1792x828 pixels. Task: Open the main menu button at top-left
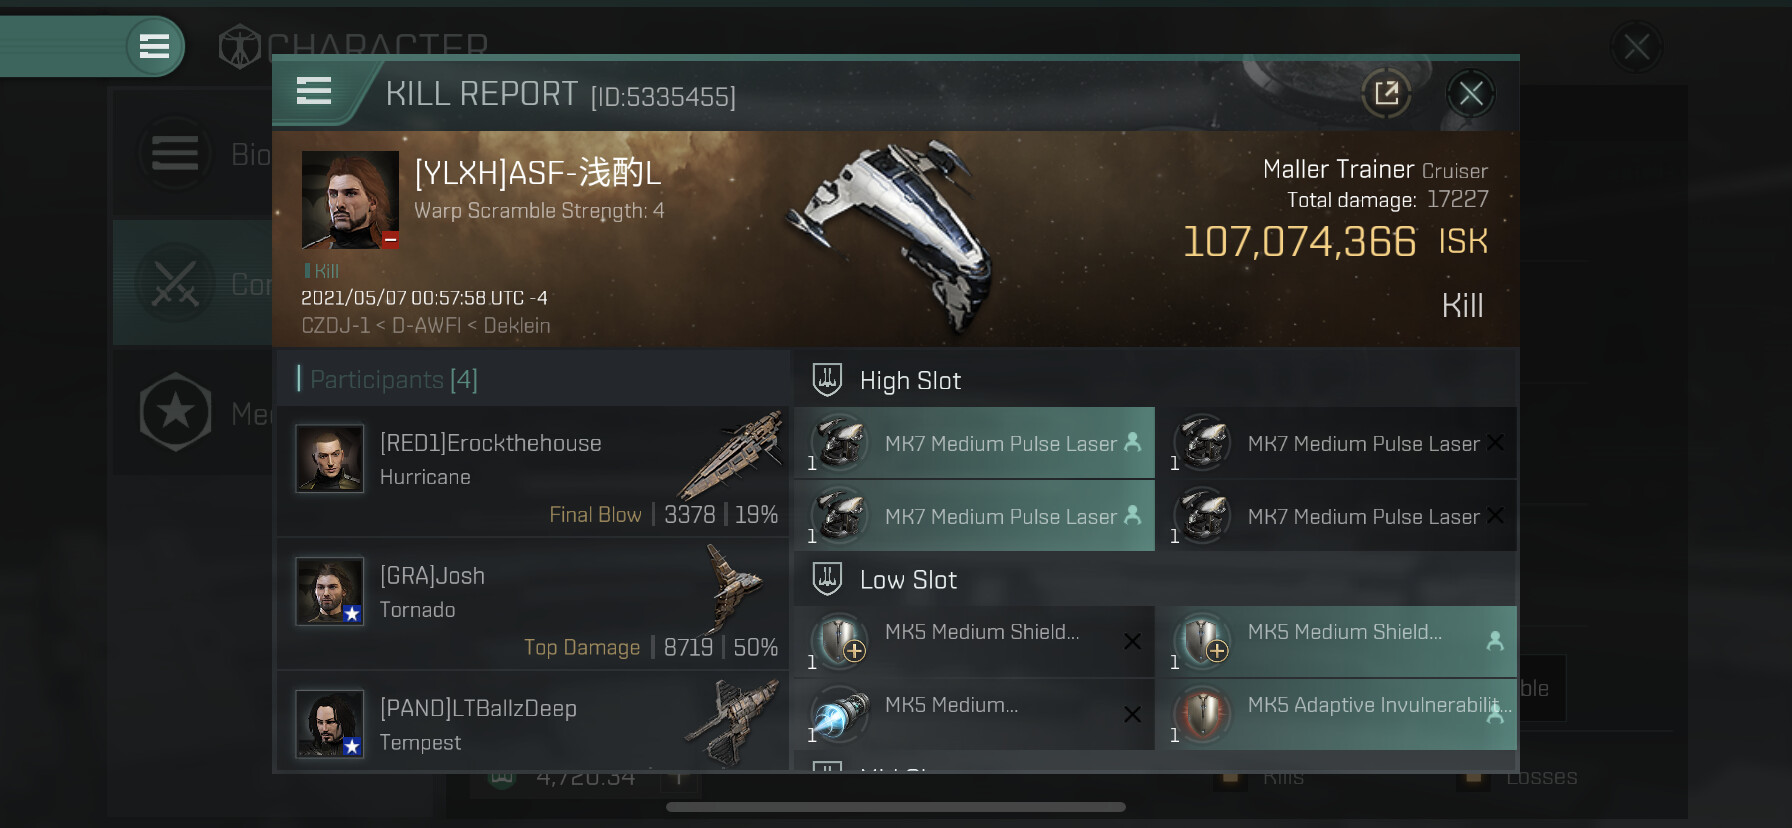[154, 46]
